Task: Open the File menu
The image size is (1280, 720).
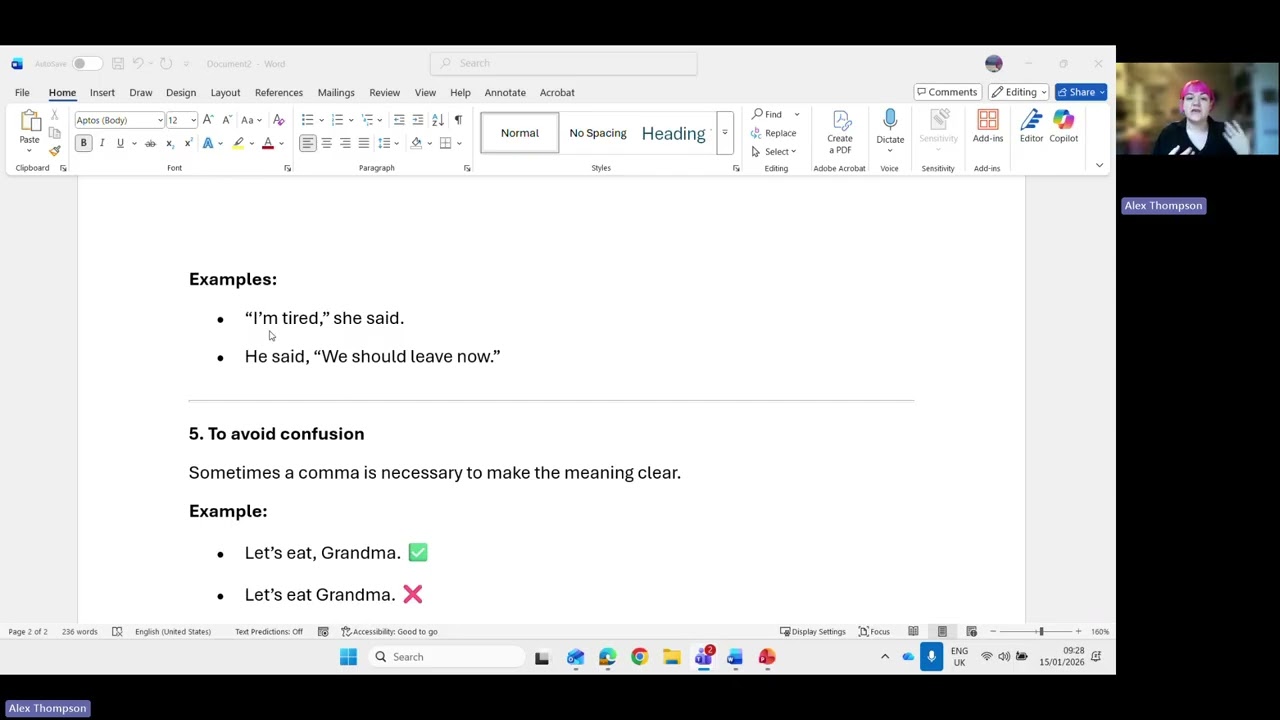Action: coord(22,92)
